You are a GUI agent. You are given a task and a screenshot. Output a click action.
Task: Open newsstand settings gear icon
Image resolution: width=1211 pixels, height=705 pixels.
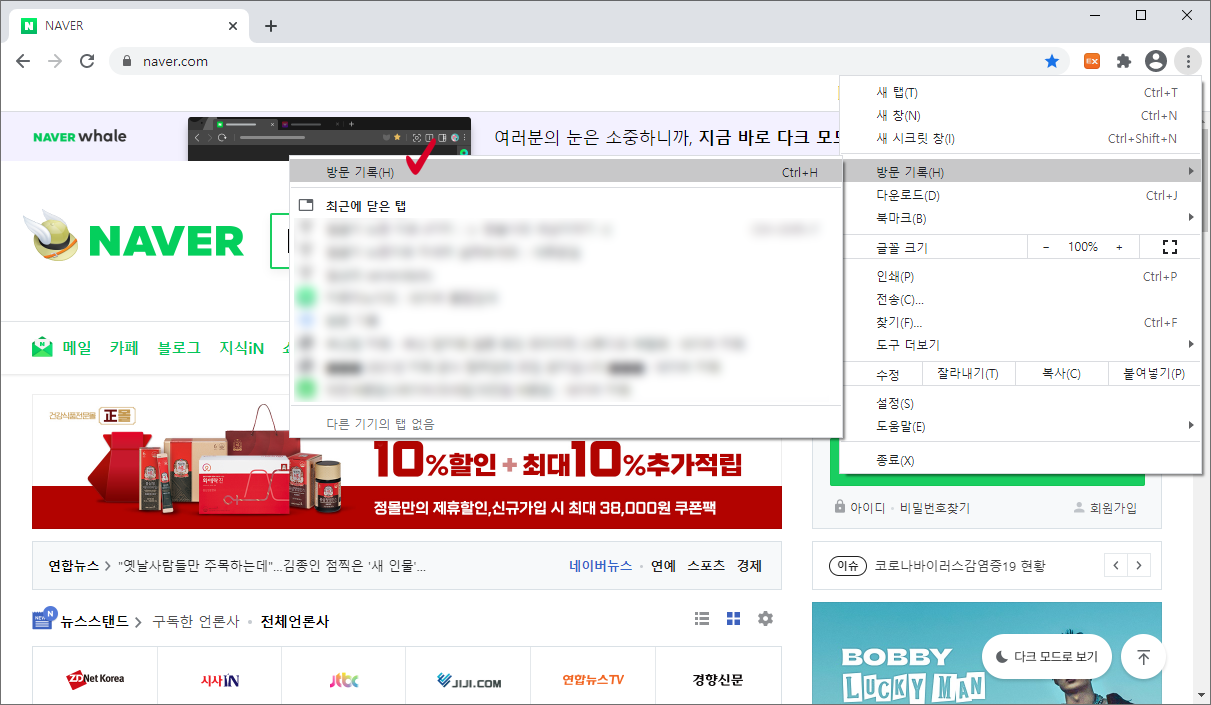point(765,619)
